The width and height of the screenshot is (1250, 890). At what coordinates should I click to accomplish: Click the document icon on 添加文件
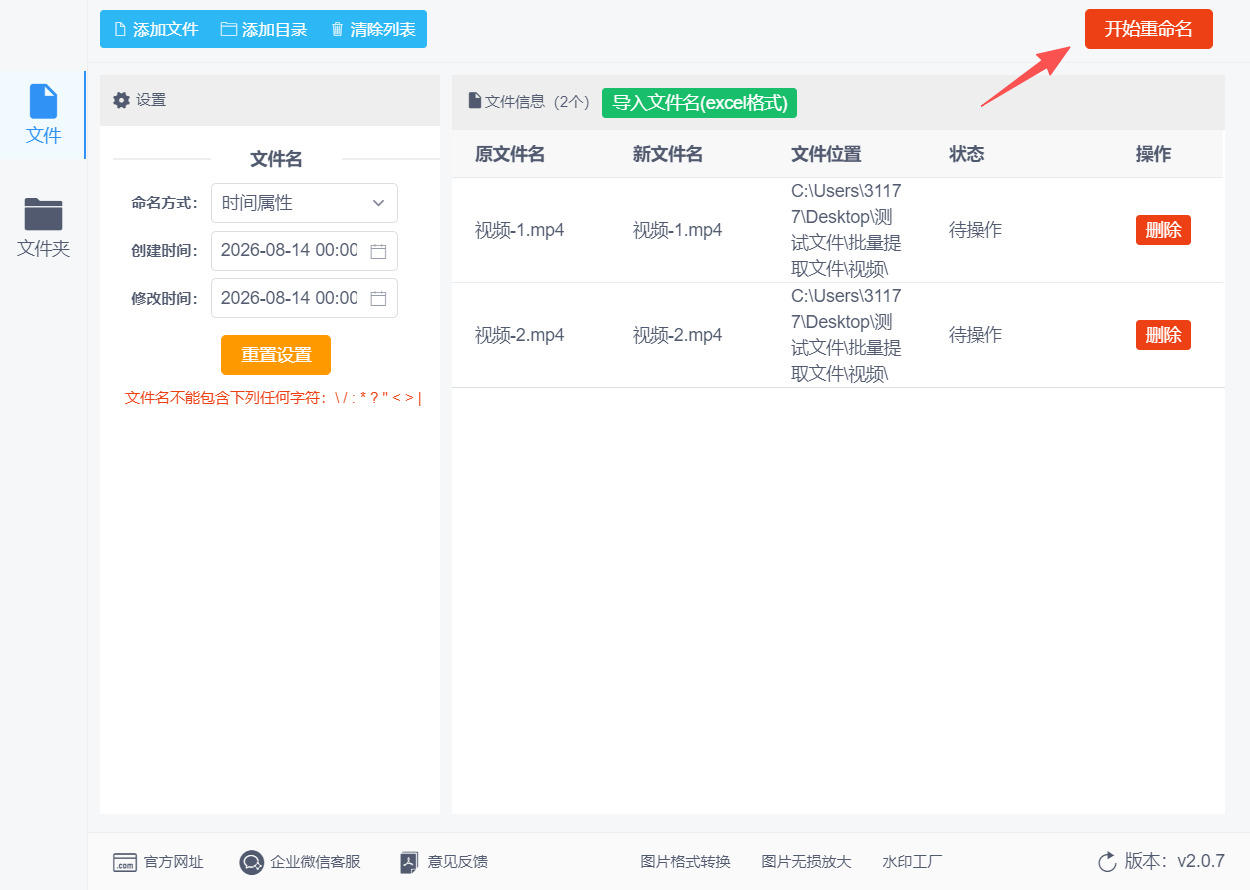click(x=120, y=29)
